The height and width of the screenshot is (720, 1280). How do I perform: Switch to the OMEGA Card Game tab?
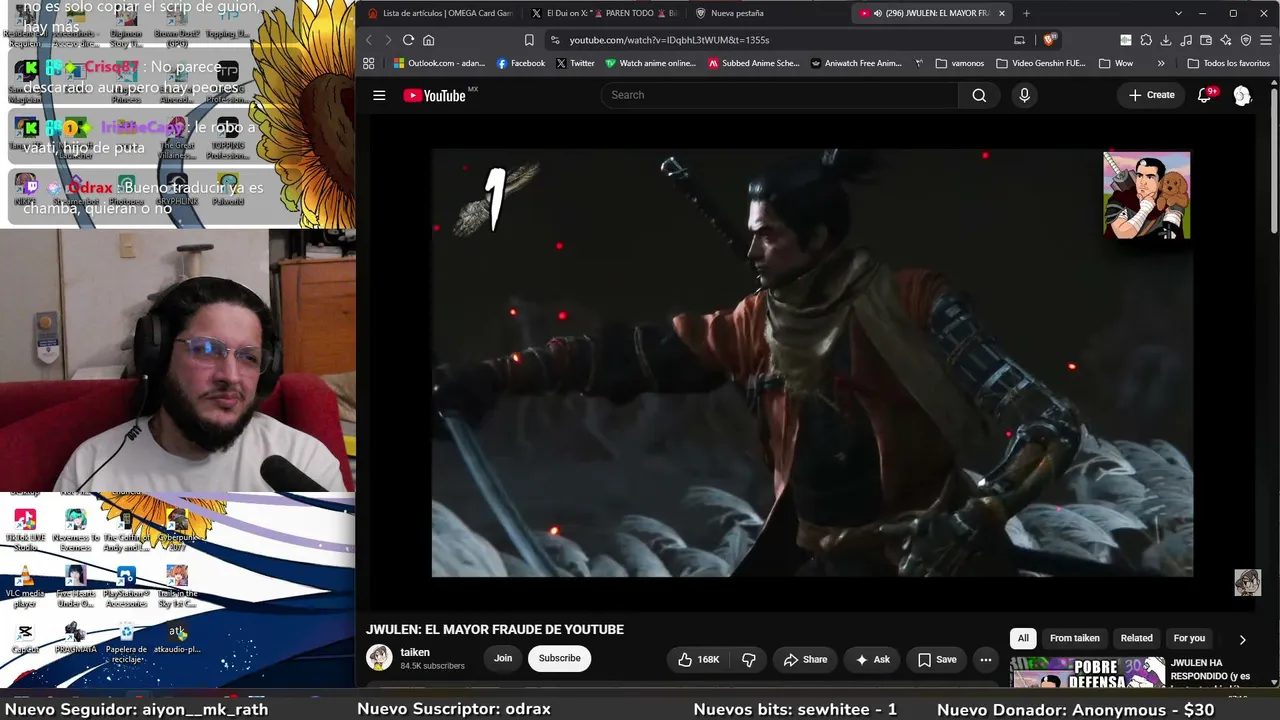pos(440,13)
